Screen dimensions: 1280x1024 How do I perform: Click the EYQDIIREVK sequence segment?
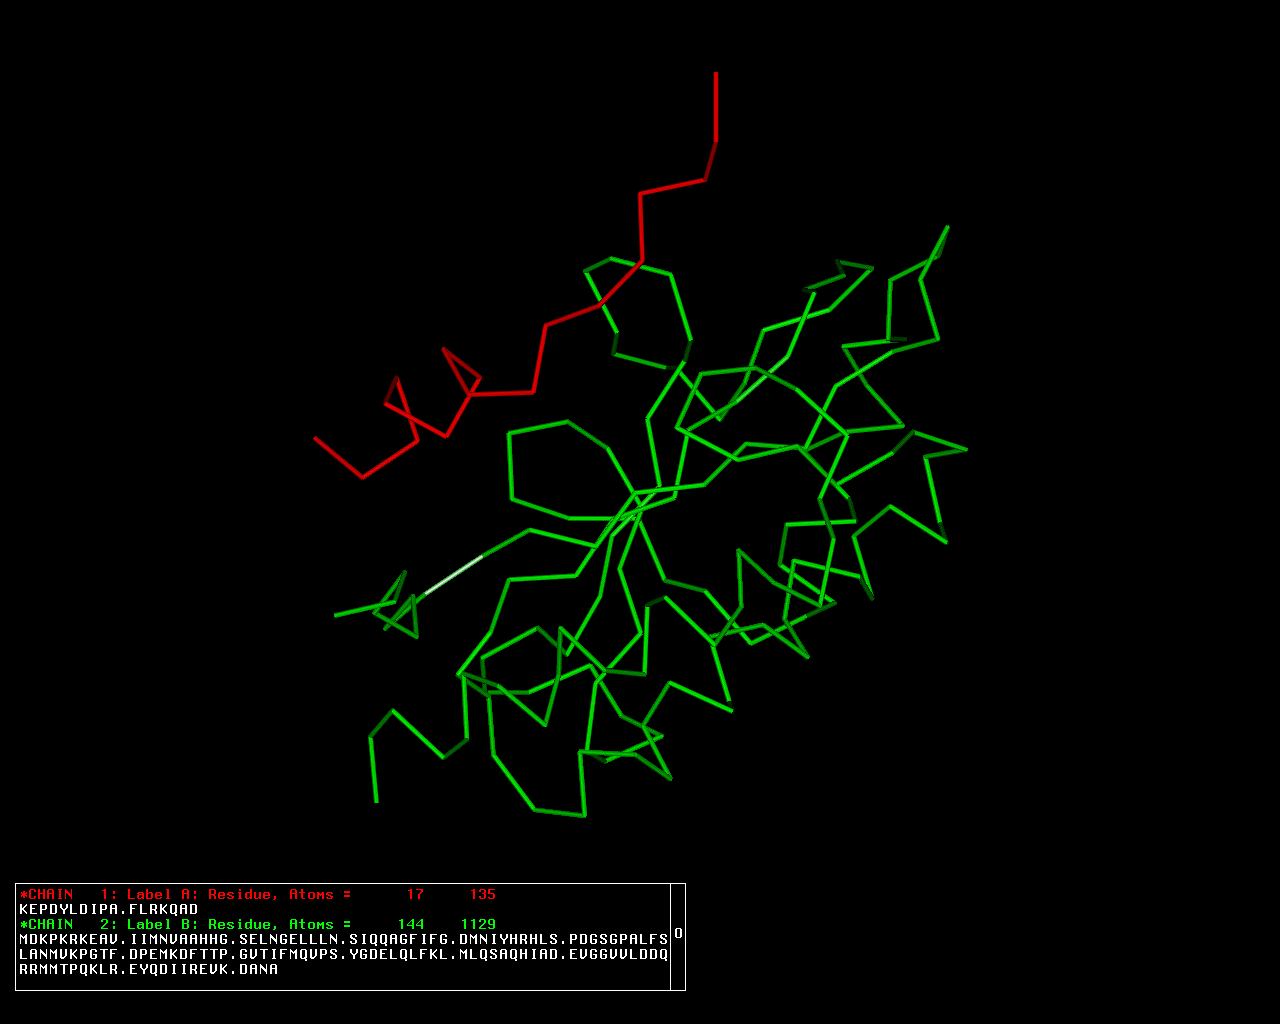click(178, 969)
